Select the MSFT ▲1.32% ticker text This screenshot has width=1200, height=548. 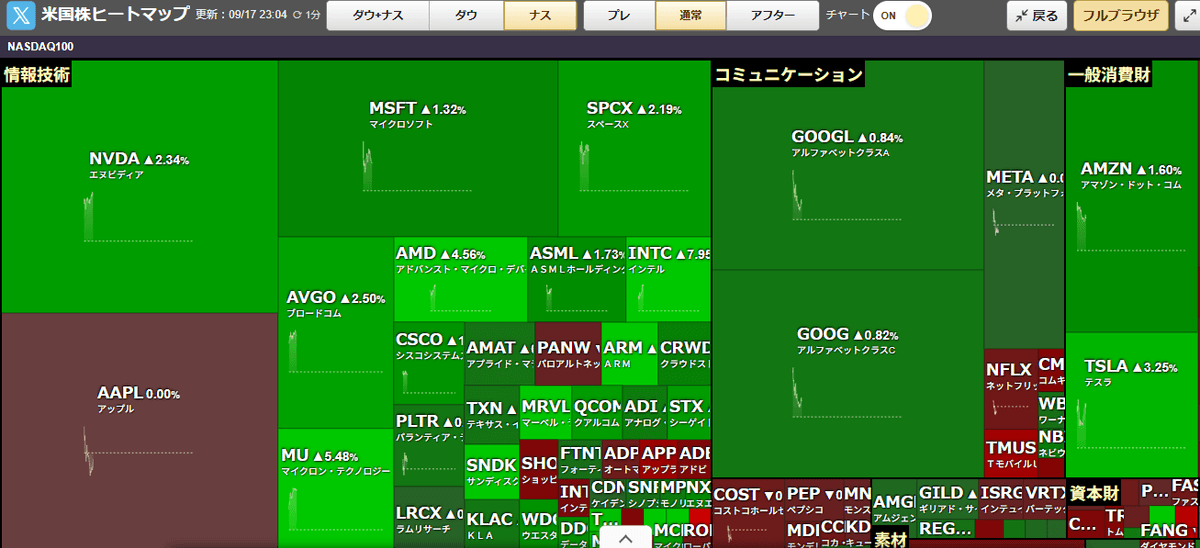tap(417, 109)
